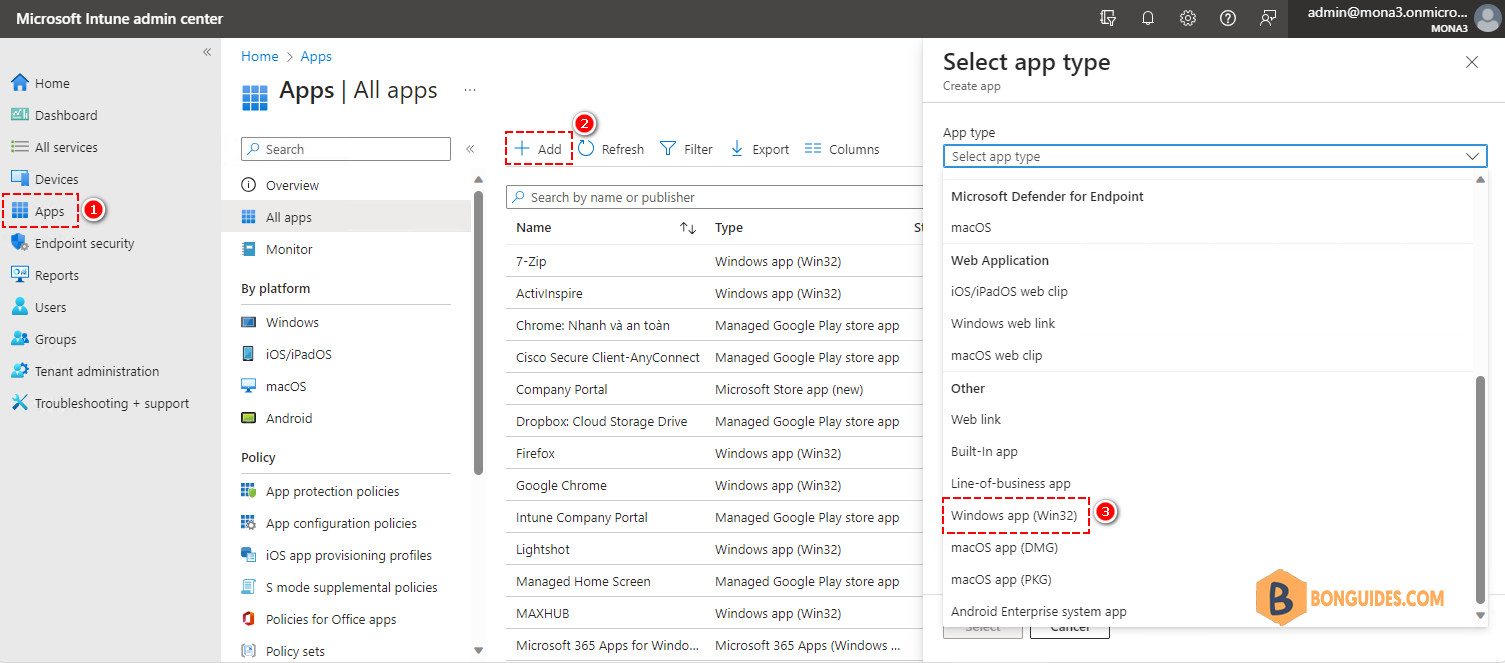Screen dimensions: 1505x663
Task: Open the help question mark icon
Action: (x=1228, y=19)
